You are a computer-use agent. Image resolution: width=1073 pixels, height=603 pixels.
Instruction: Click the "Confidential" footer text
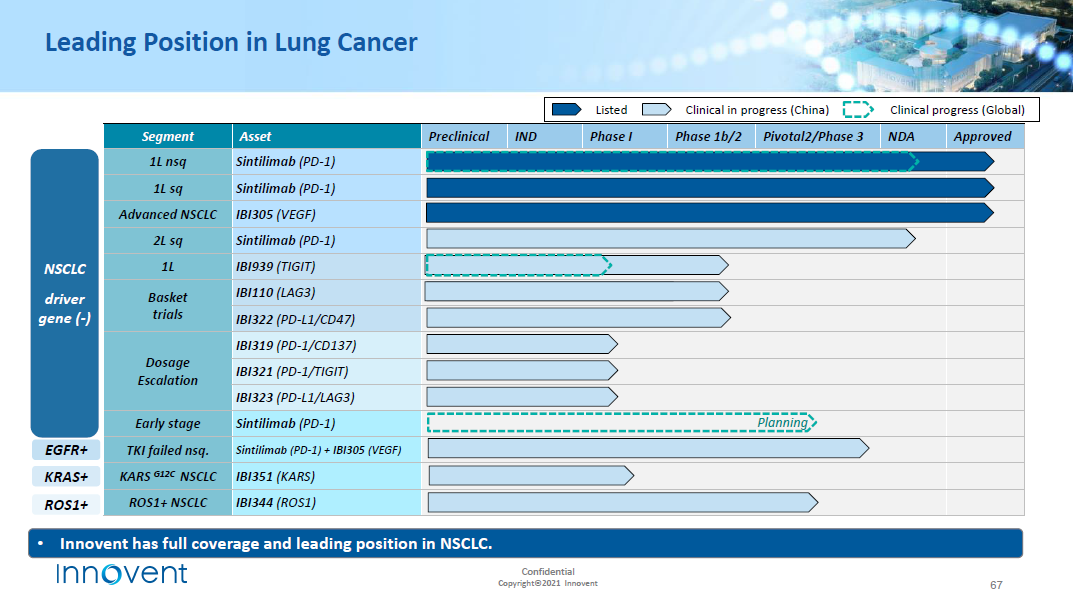click(x=548, y=572)
